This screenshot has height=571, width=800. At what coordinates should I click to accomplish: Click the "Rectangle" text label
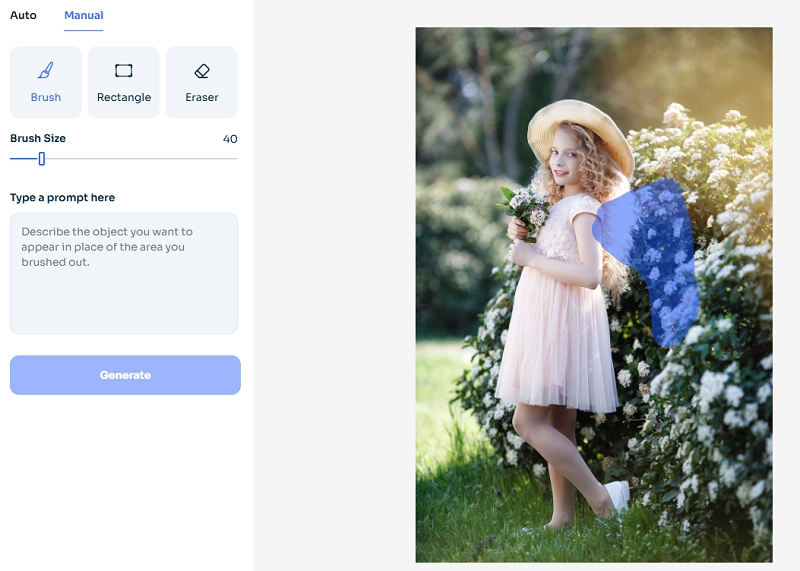124,98
